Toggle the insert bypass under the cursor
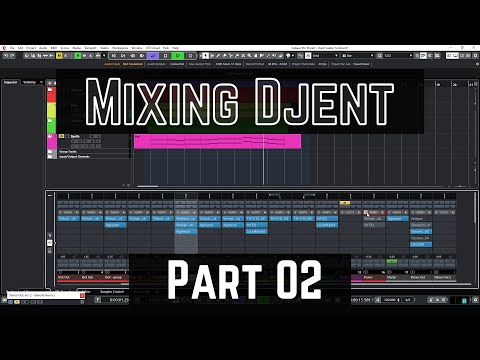Screen dimensions: 480x360 tap(366, 212)
